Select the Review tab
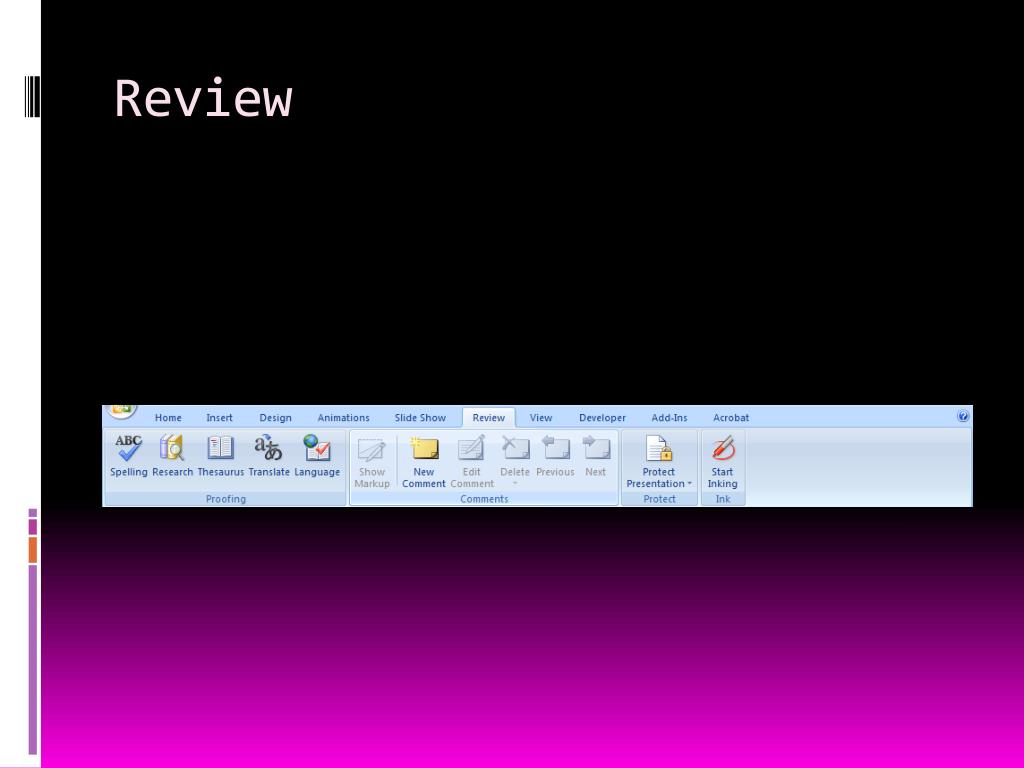 (488, 418)
